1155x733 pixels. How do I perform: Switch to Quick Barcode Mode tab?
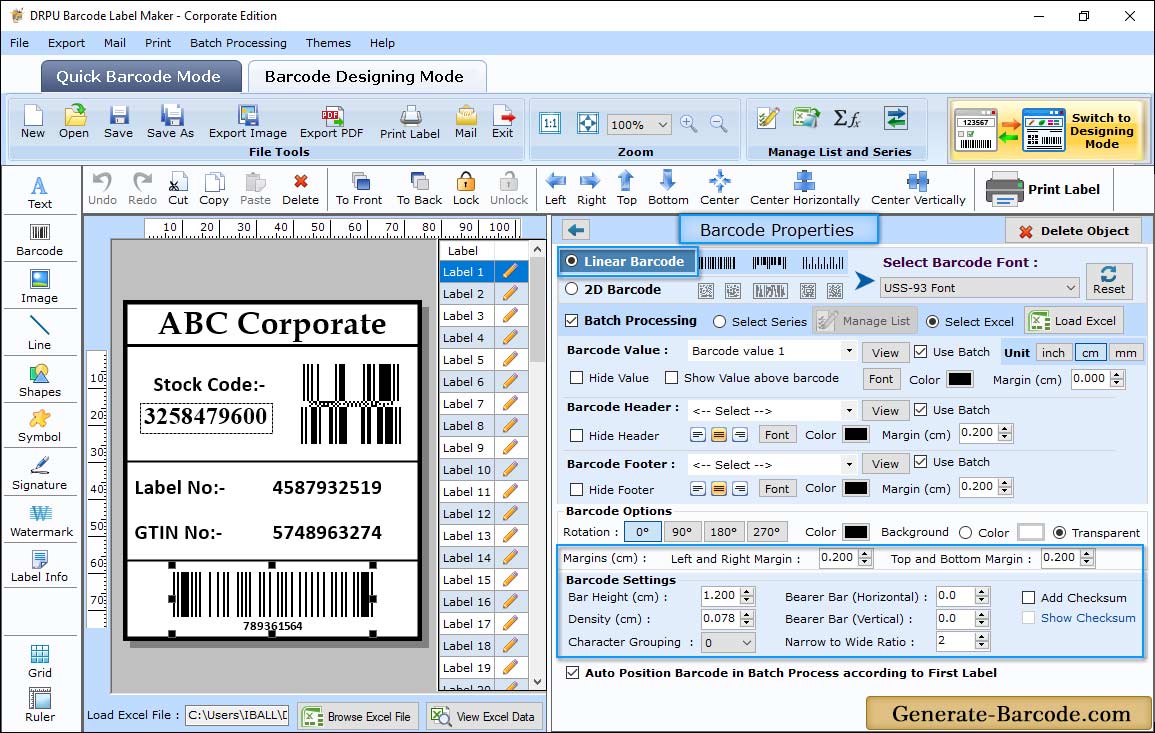click(x=140, y=77)
